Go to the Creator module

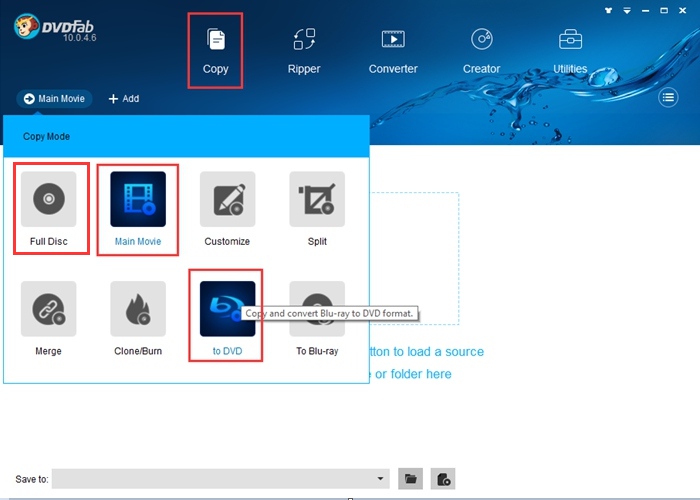coord(481,51)
